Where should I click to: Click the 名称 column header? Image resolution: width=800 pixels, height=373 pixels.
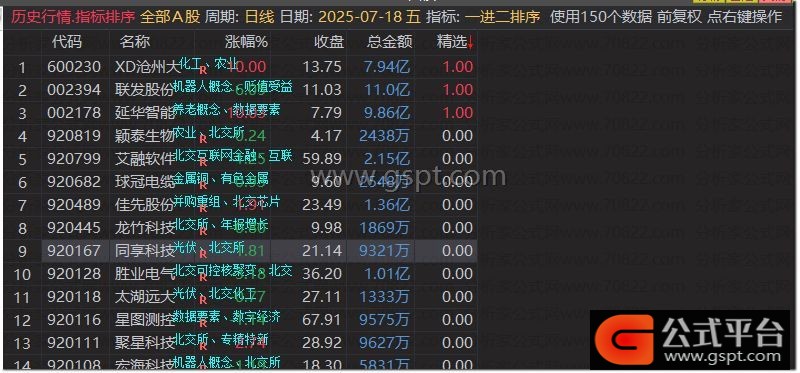(135, 42)
